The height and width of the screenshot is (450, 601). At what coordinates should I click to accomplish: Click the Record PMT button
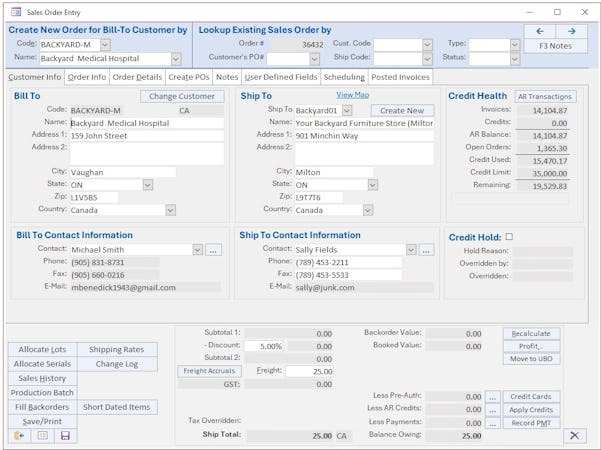tap(531, 423)
